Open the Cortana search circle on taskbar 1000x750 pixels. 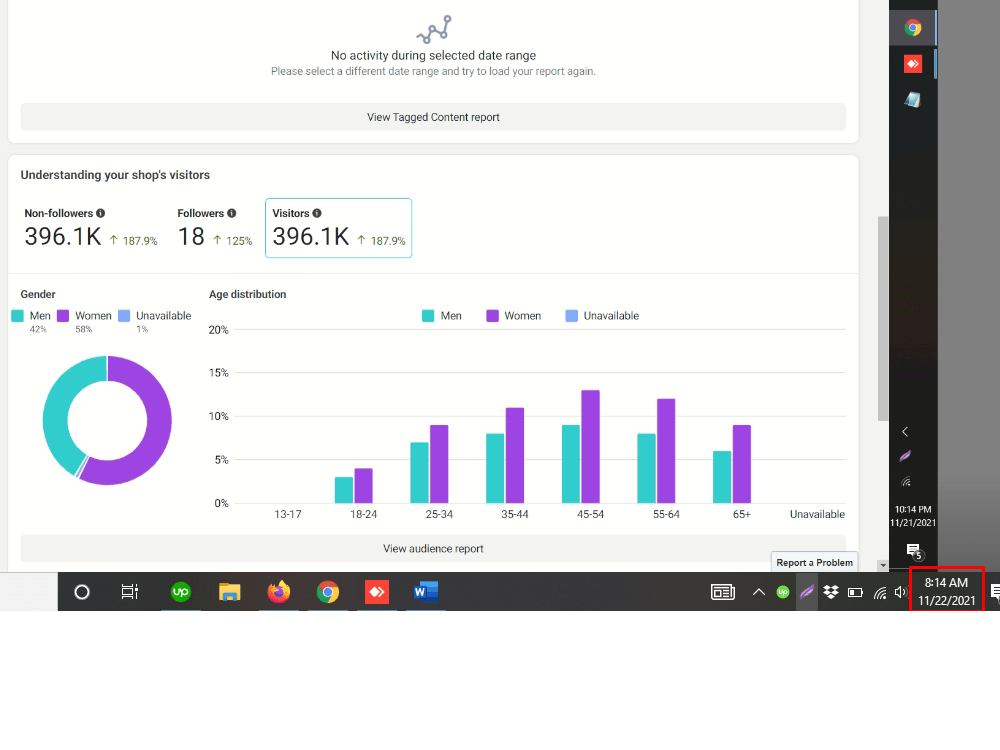[x=82, y=592]
